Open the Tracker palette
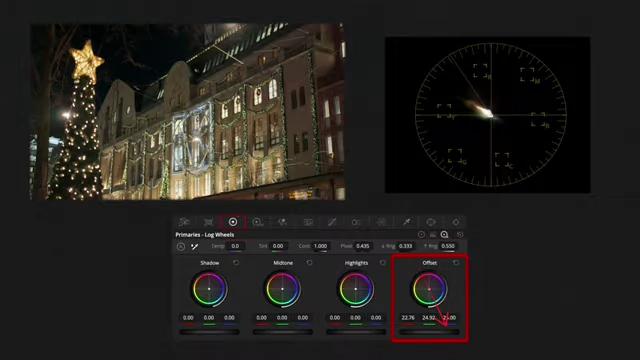Viewport: 640px width, 360px height. (x=456, y=222)
